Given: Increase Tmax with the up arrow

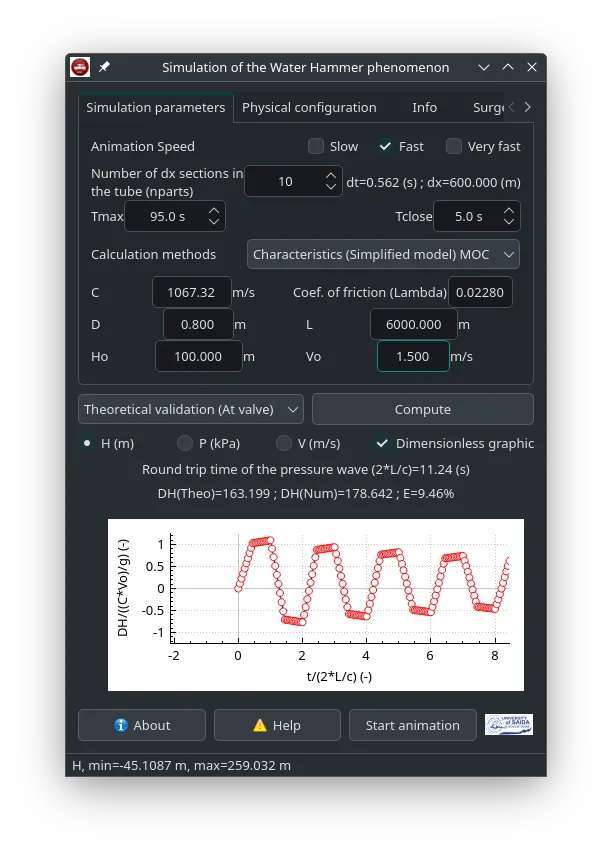Looking at the screenshot, I should (x=214, y=211).
